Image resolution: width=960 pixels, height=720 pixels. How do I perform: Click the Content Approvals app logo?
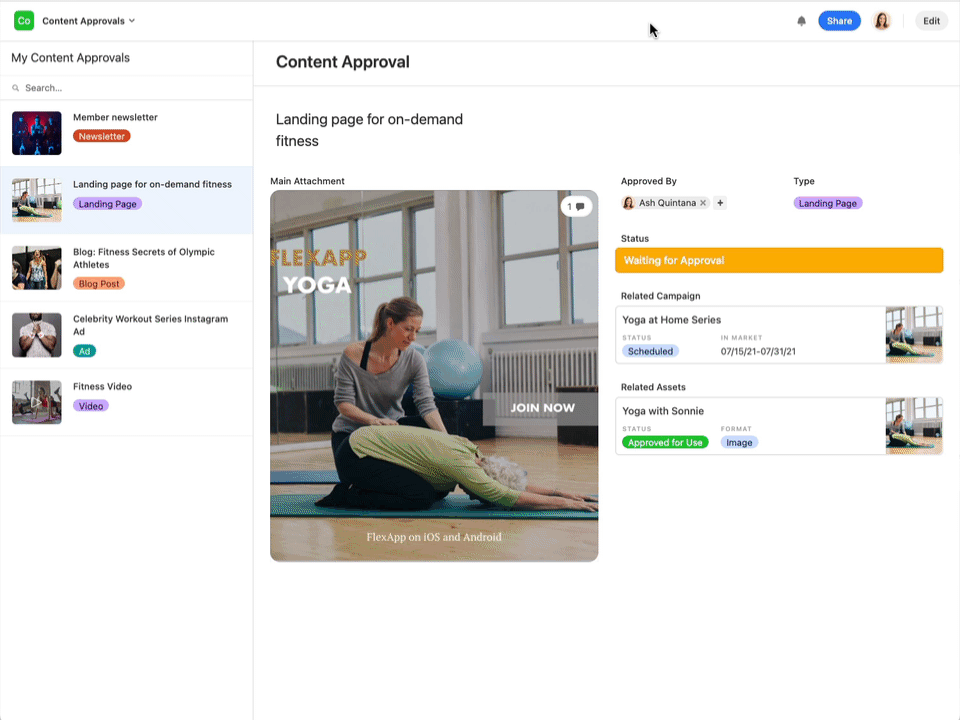click(22, 20)
